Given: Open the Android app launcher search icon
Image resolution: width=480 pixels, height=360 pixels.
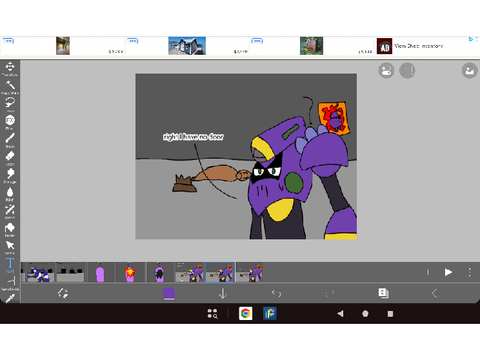Looking at the screenshot, I should click(x=212, y=314).
